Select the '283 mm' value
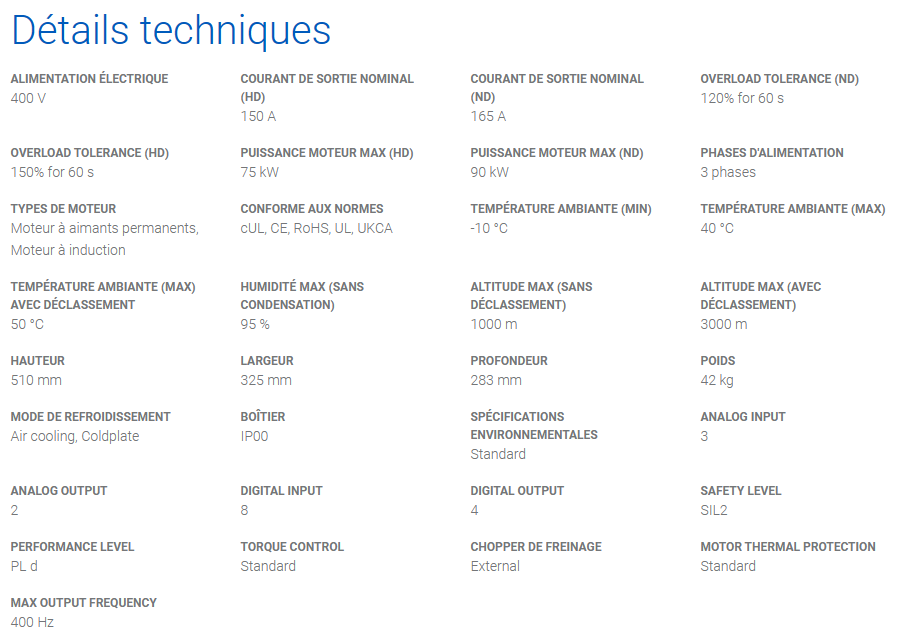This screenshot has height=644, width=902. [x=496, y=381]
